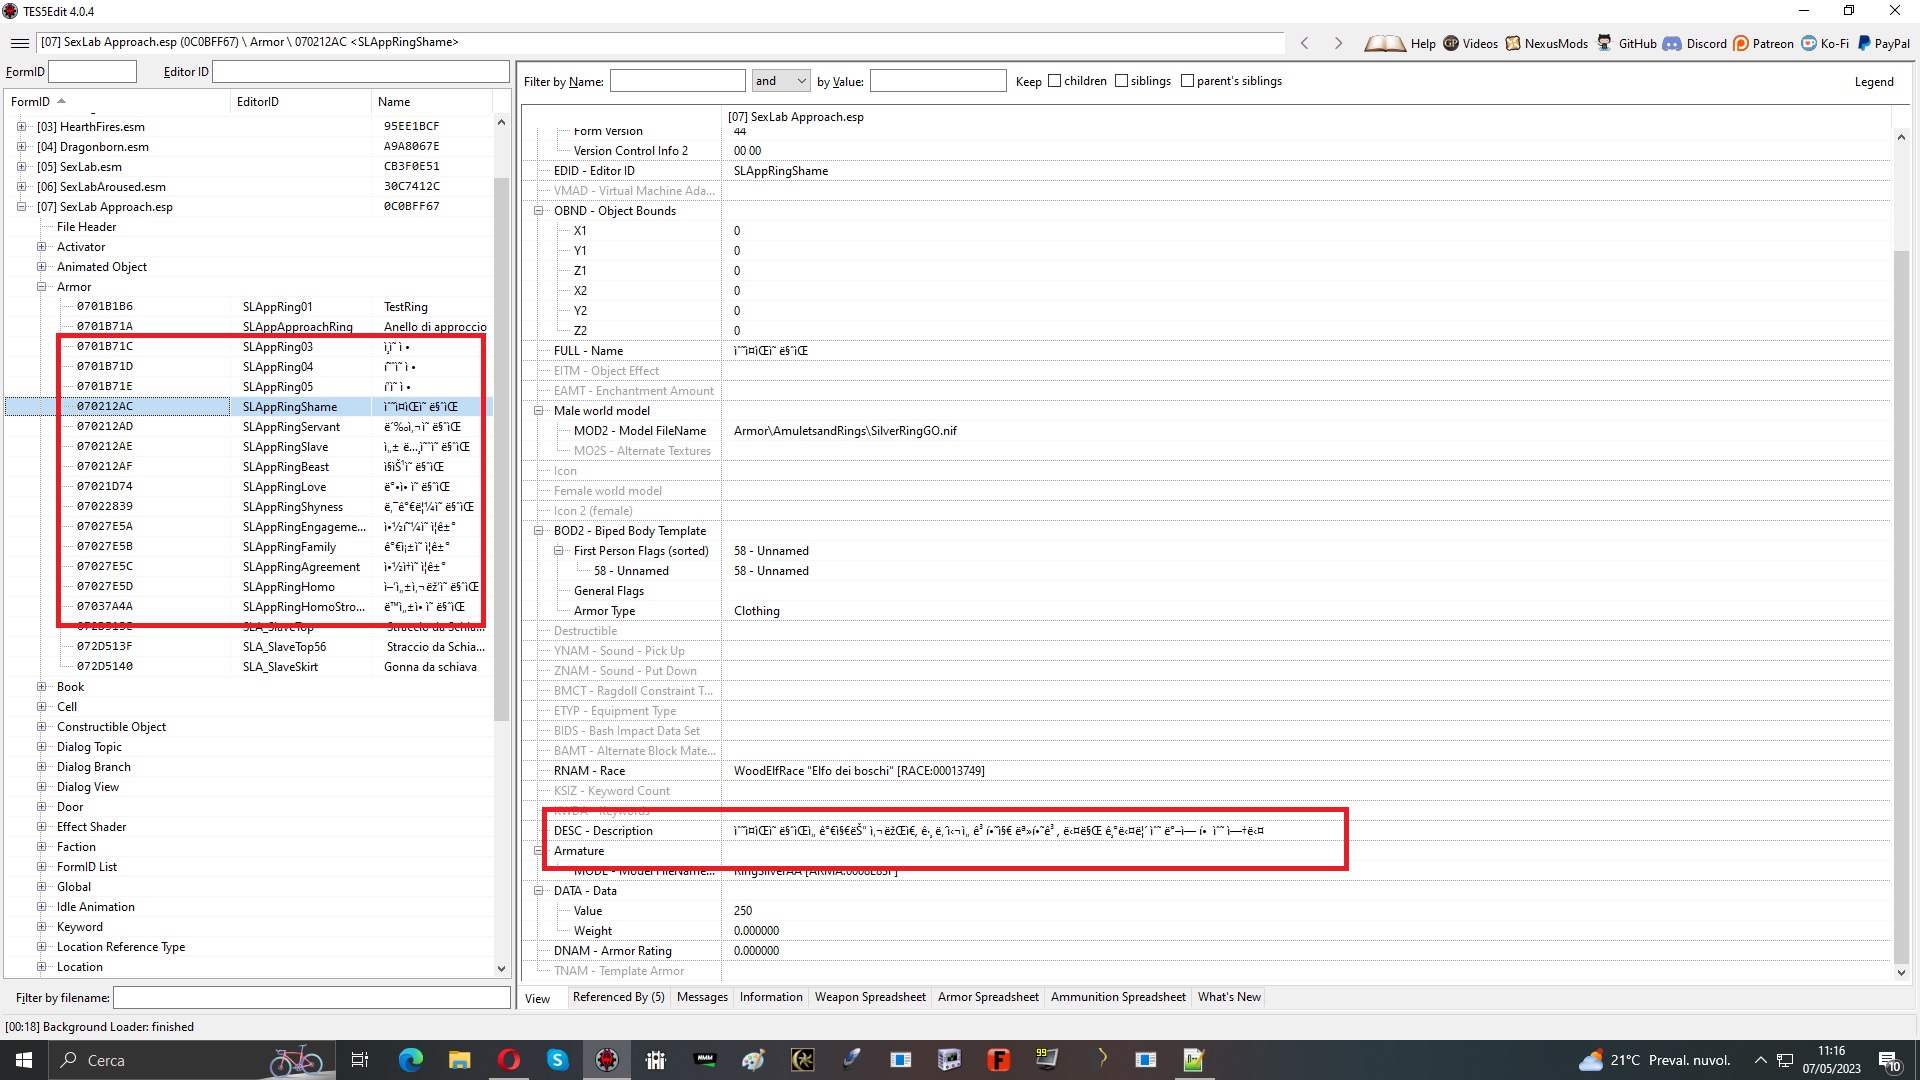Image resolution: width=1920 pixels, height=1080 pixels.
Task: Open the Discord icon
Action: [x=1672, y=43]
